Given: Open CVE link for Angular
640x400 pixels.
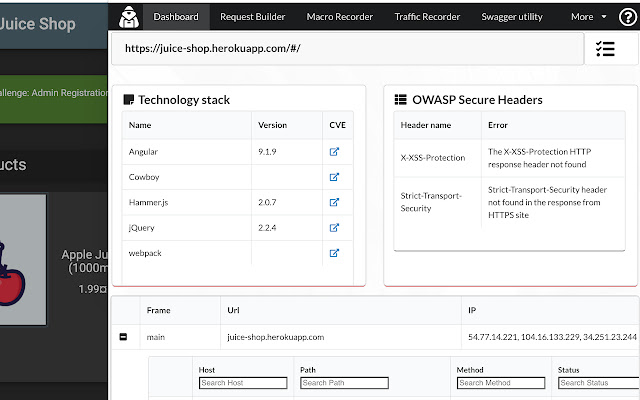Looking at the screenshot, I should (x=334, y=152).
